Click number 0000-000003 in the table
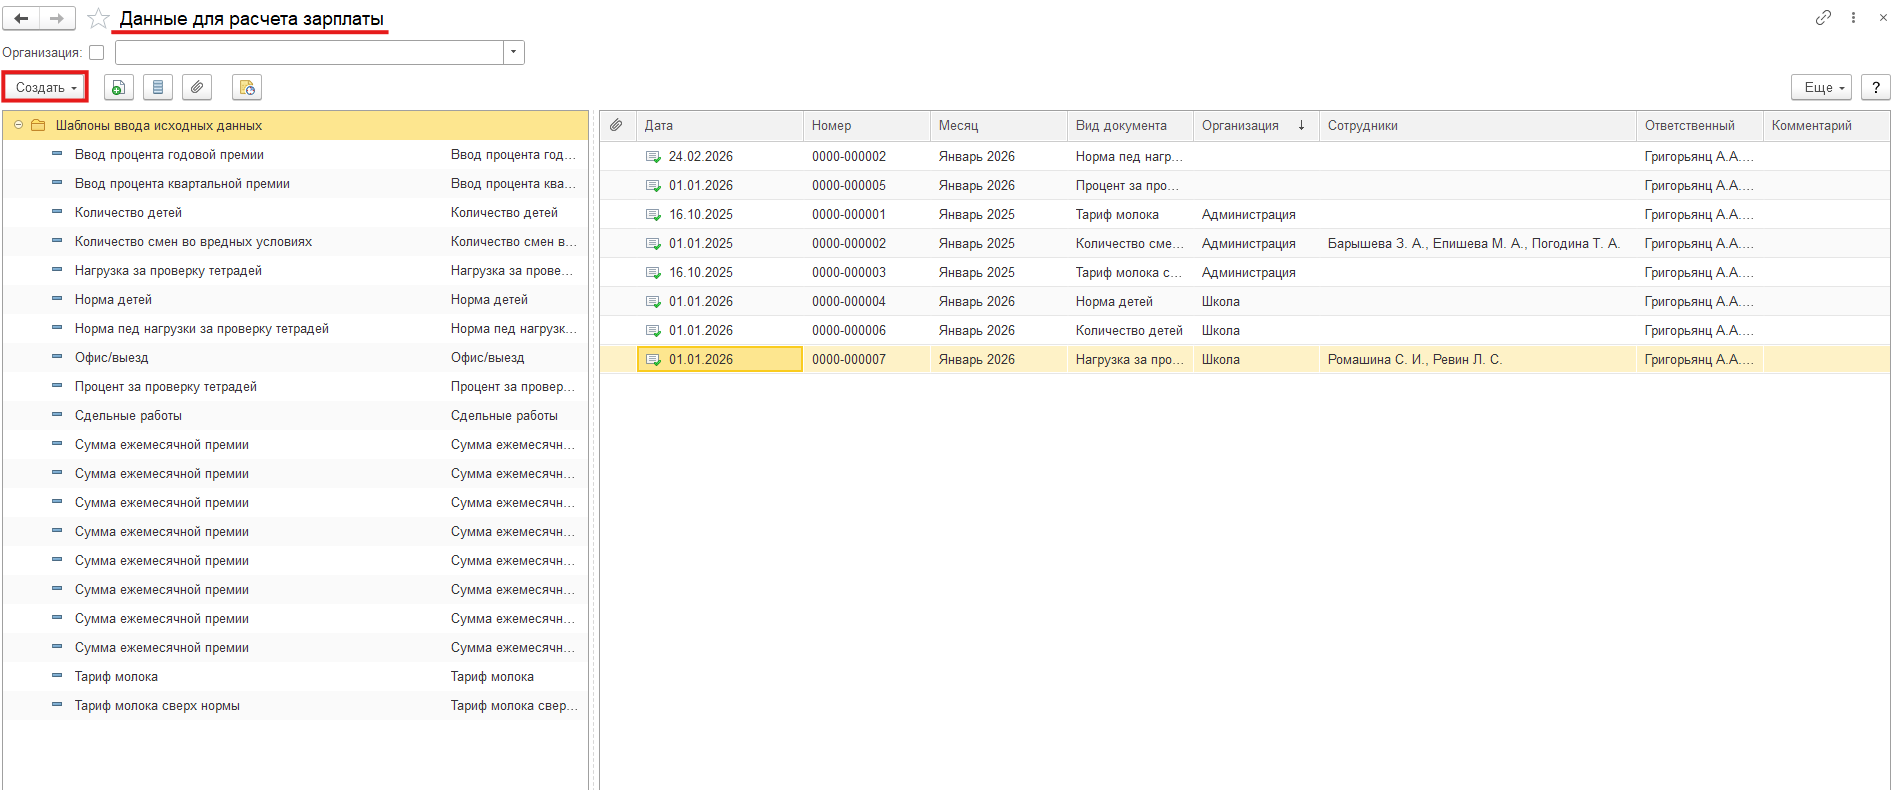This screenshot has height=790, width=1893. 849,273
